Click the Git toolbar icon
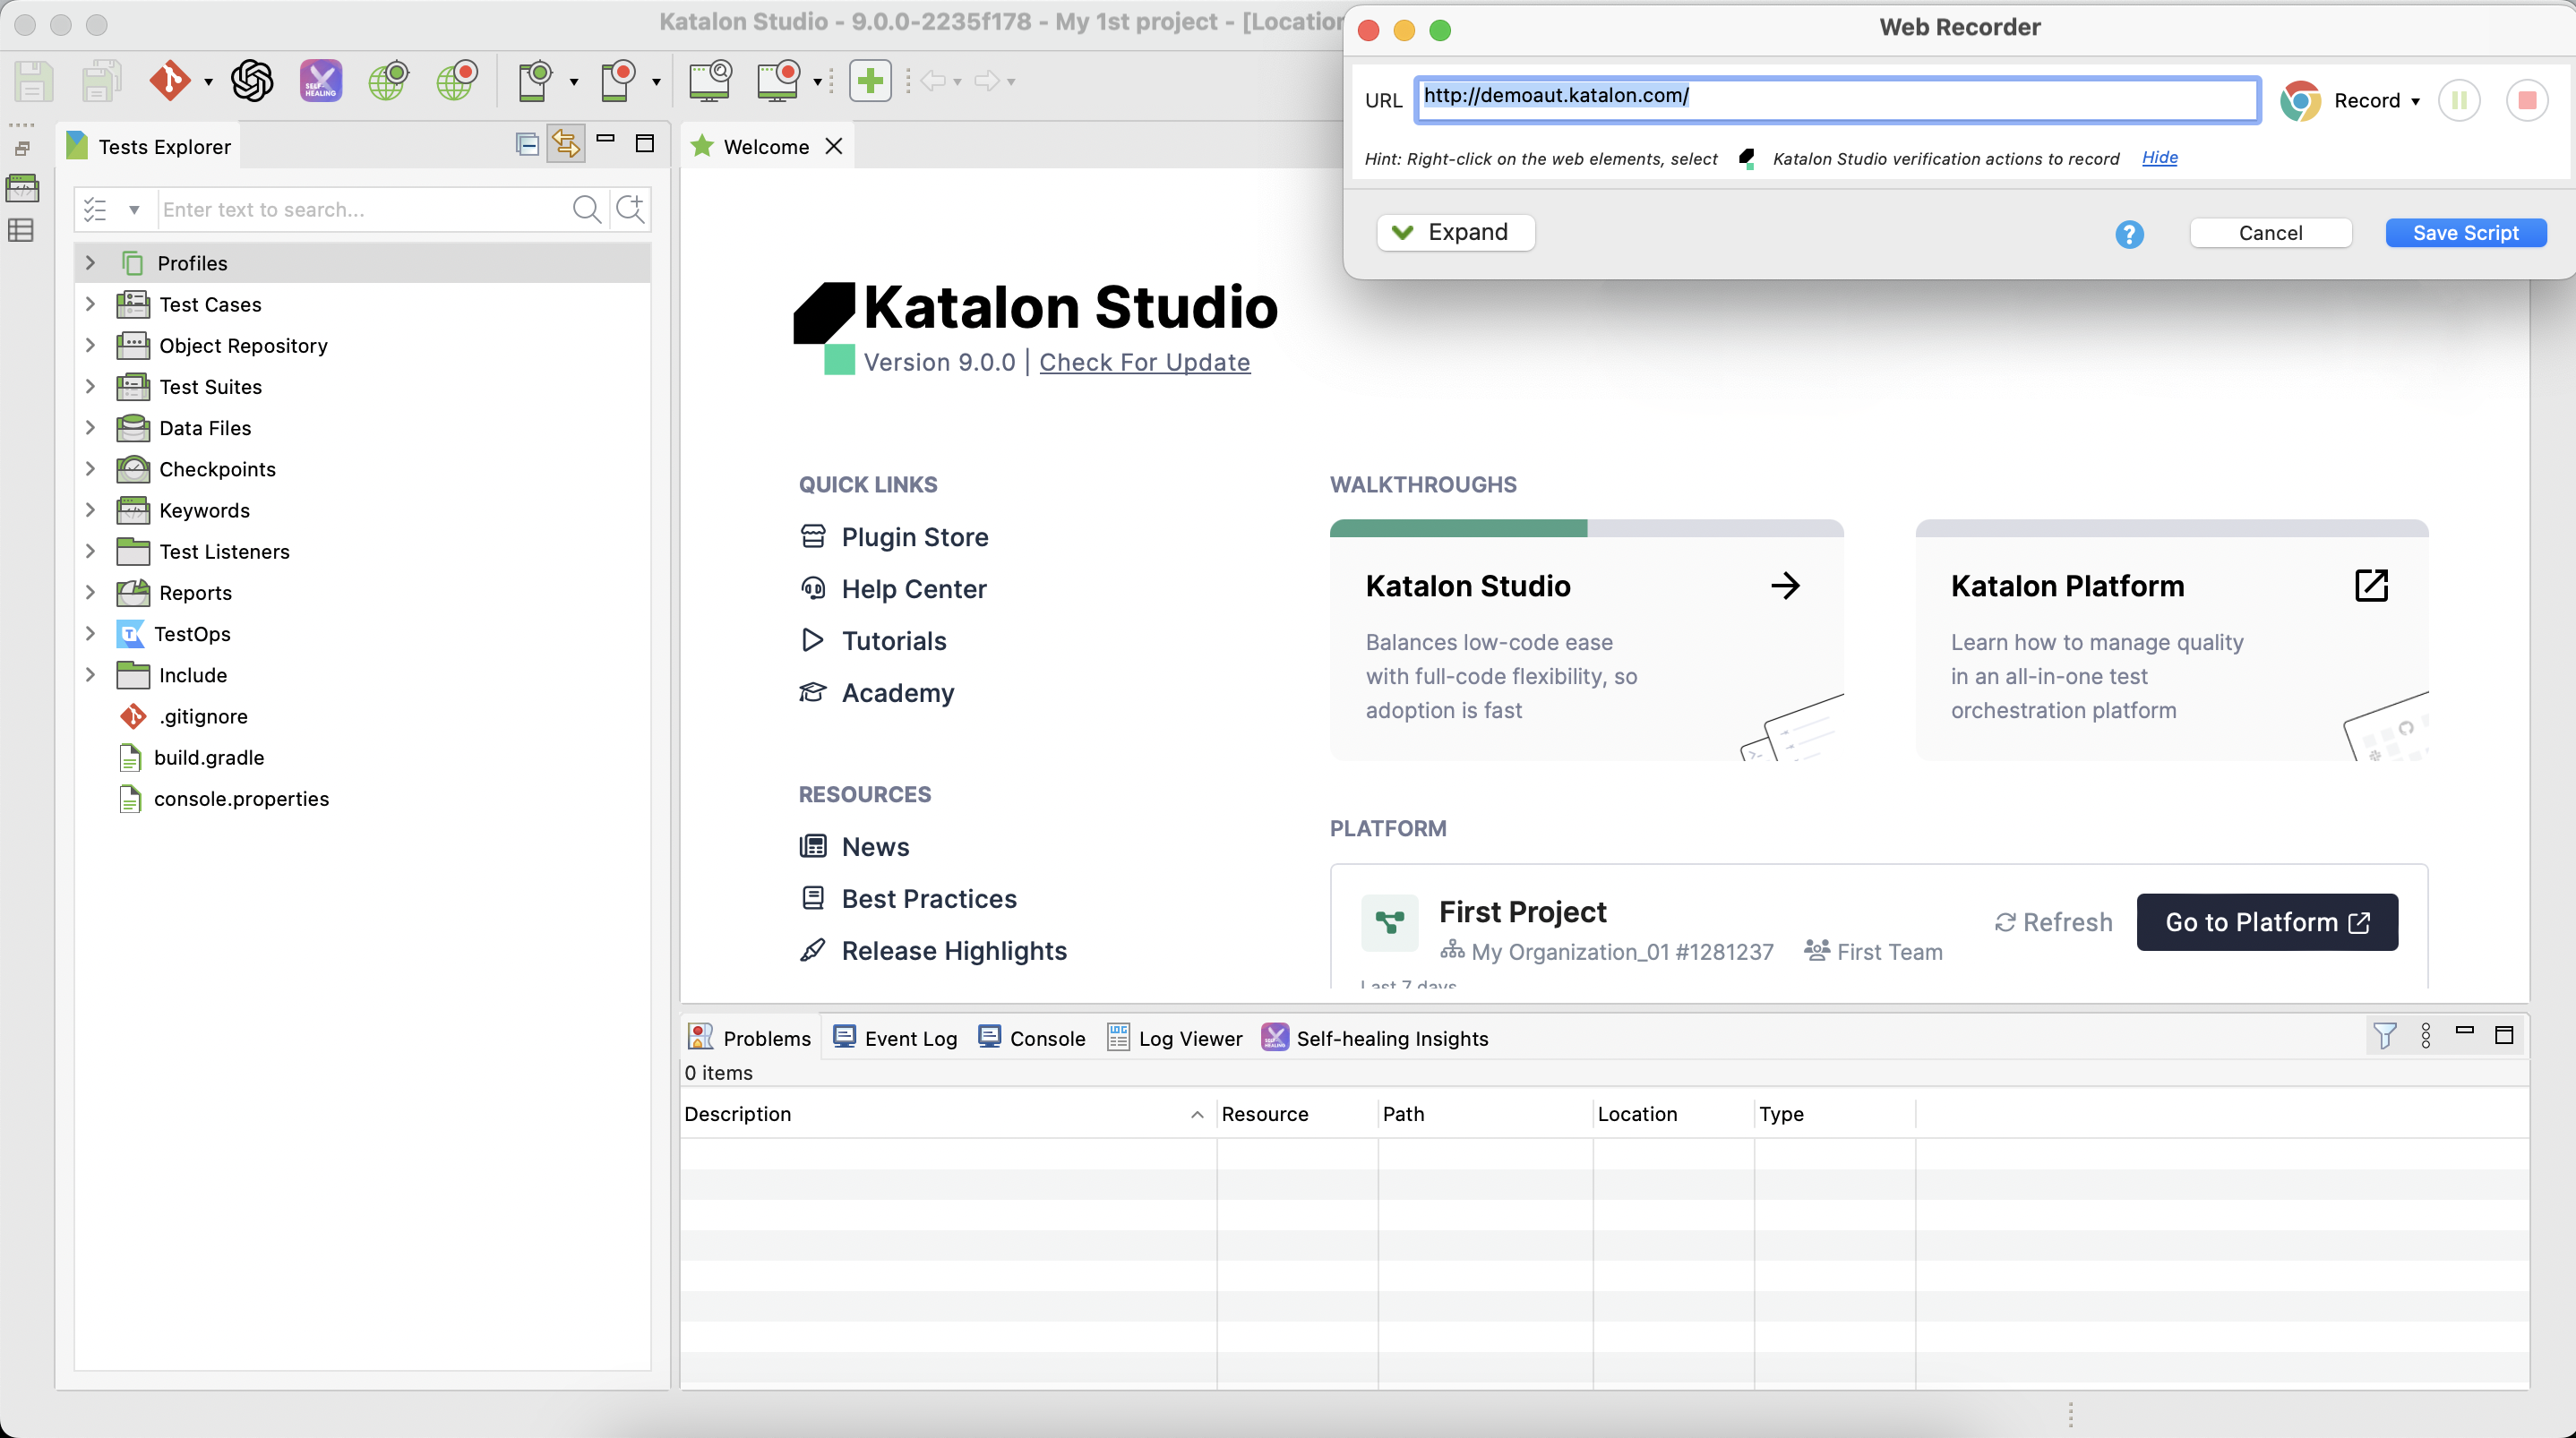 tap(170, 80)
